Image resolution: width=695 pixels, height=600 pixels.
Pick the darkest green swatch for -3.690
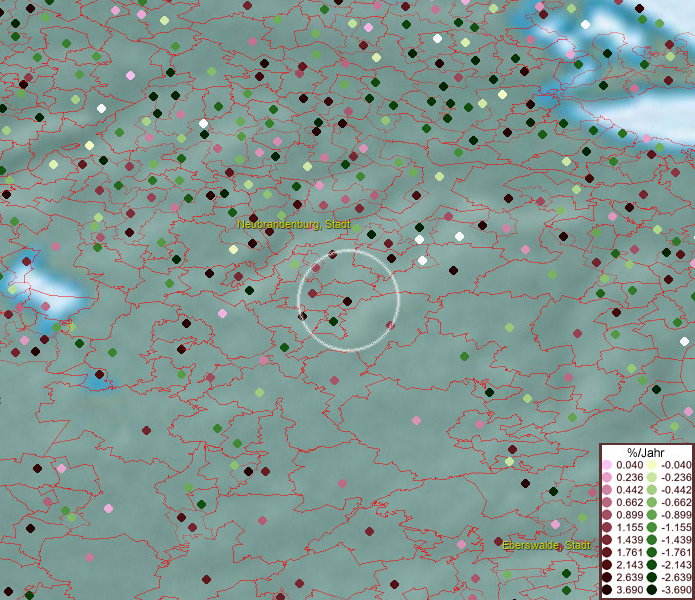(x=652, y=590)
